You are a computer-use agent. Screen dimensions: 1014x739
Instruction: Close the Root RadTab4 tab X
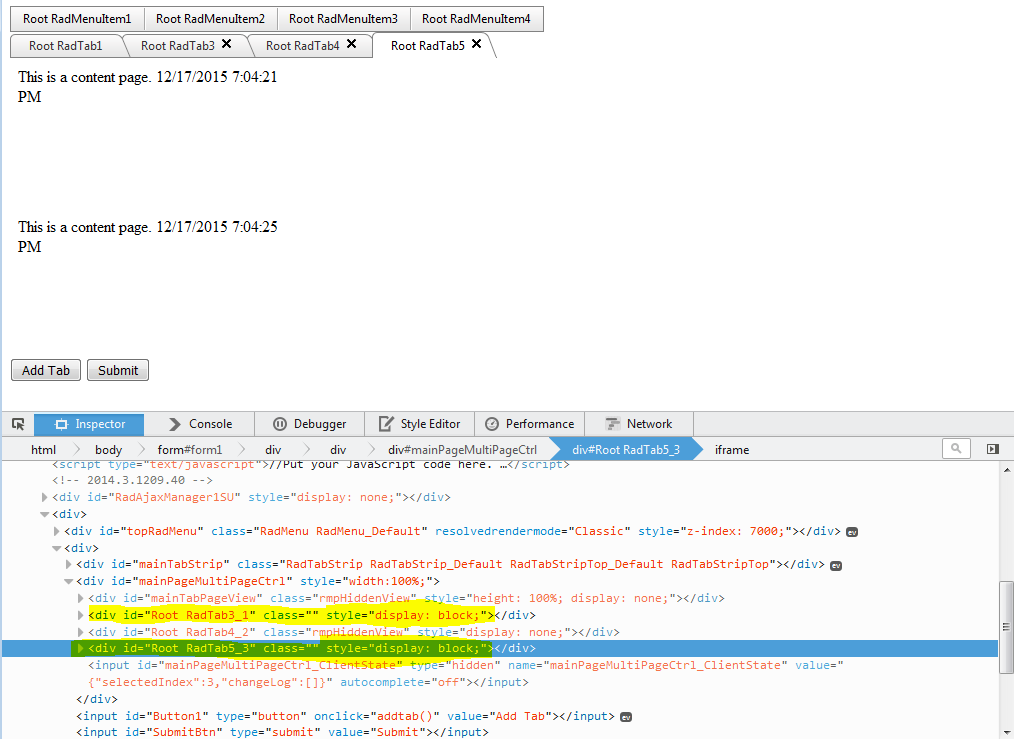352,44
